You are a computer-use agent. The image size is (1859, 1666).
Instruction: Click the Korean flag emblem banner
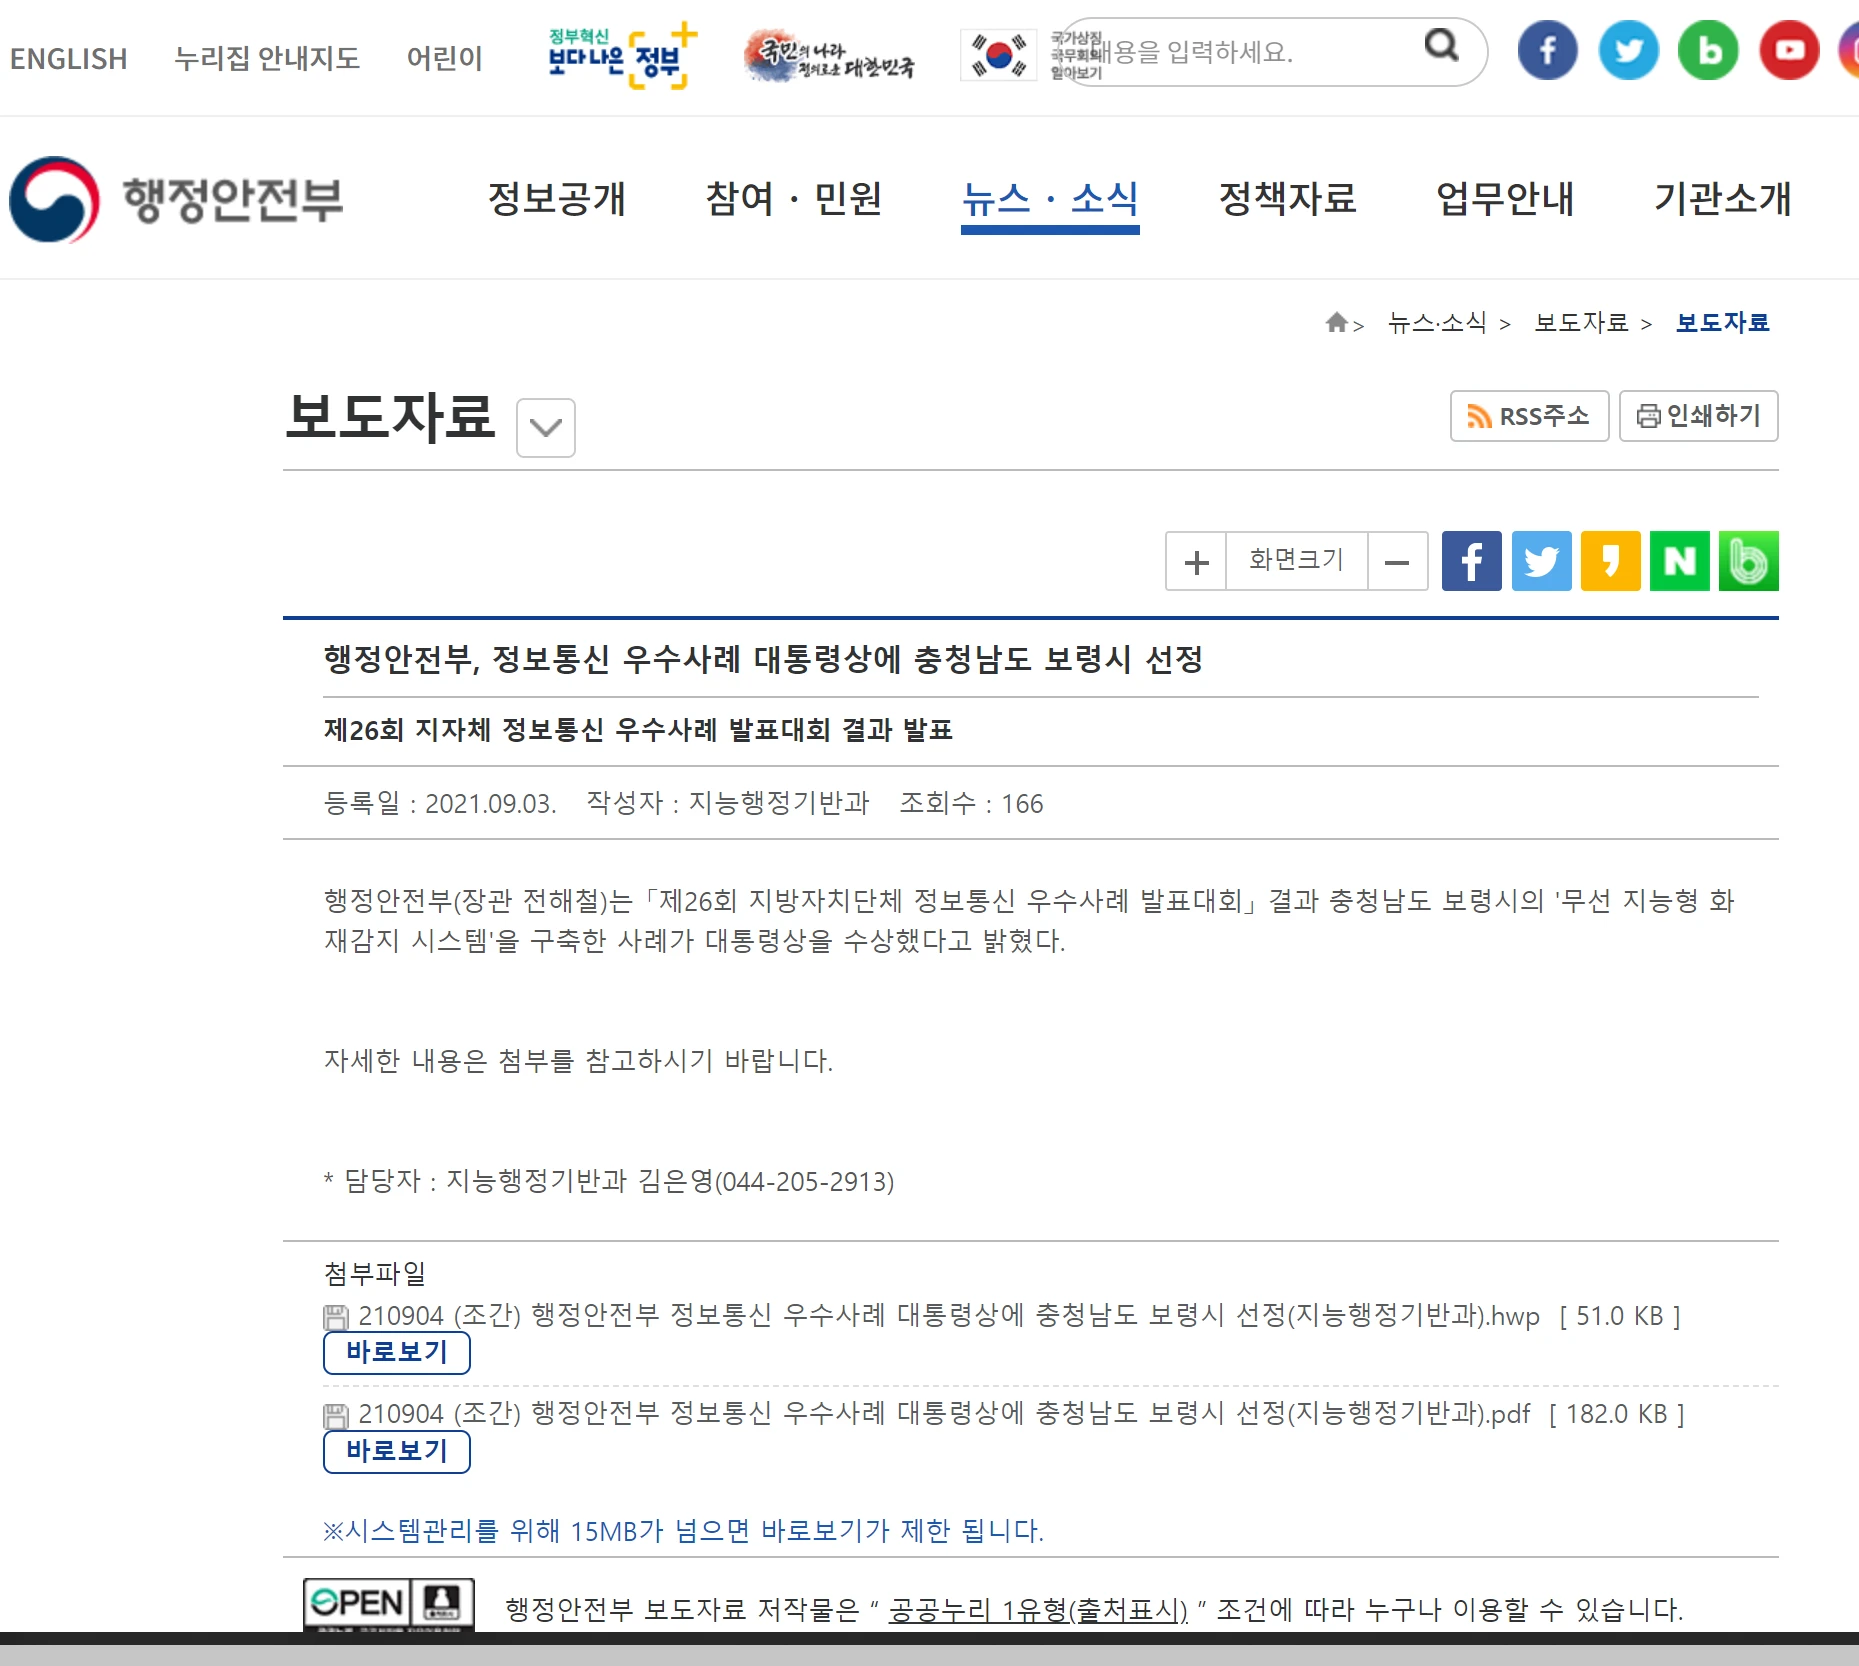point(998,54)
